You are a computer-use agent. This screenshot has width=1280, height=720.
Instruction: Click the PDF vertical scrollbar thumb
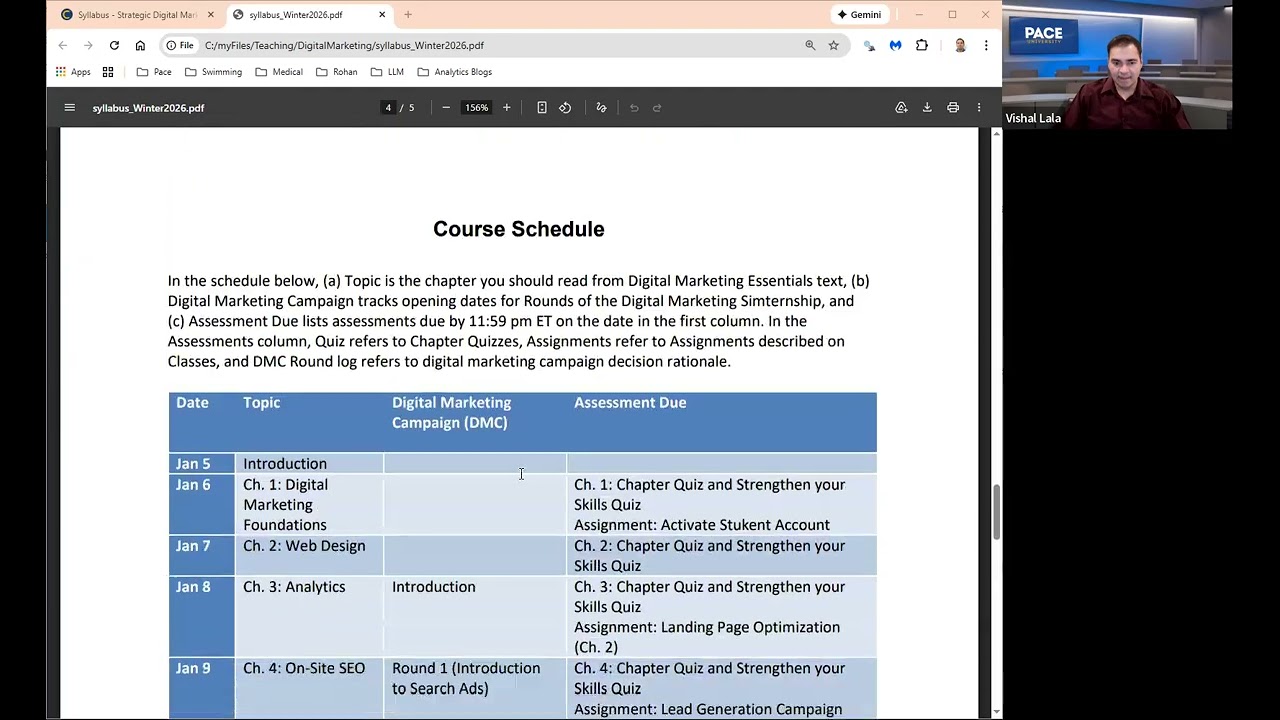(996, 511)
